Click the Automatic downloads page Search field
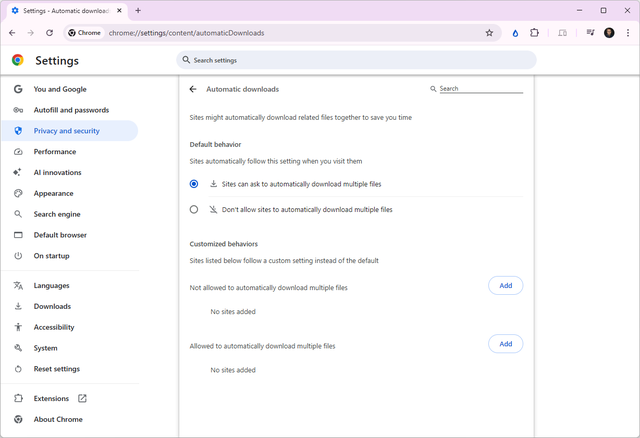 pos(480,89)
